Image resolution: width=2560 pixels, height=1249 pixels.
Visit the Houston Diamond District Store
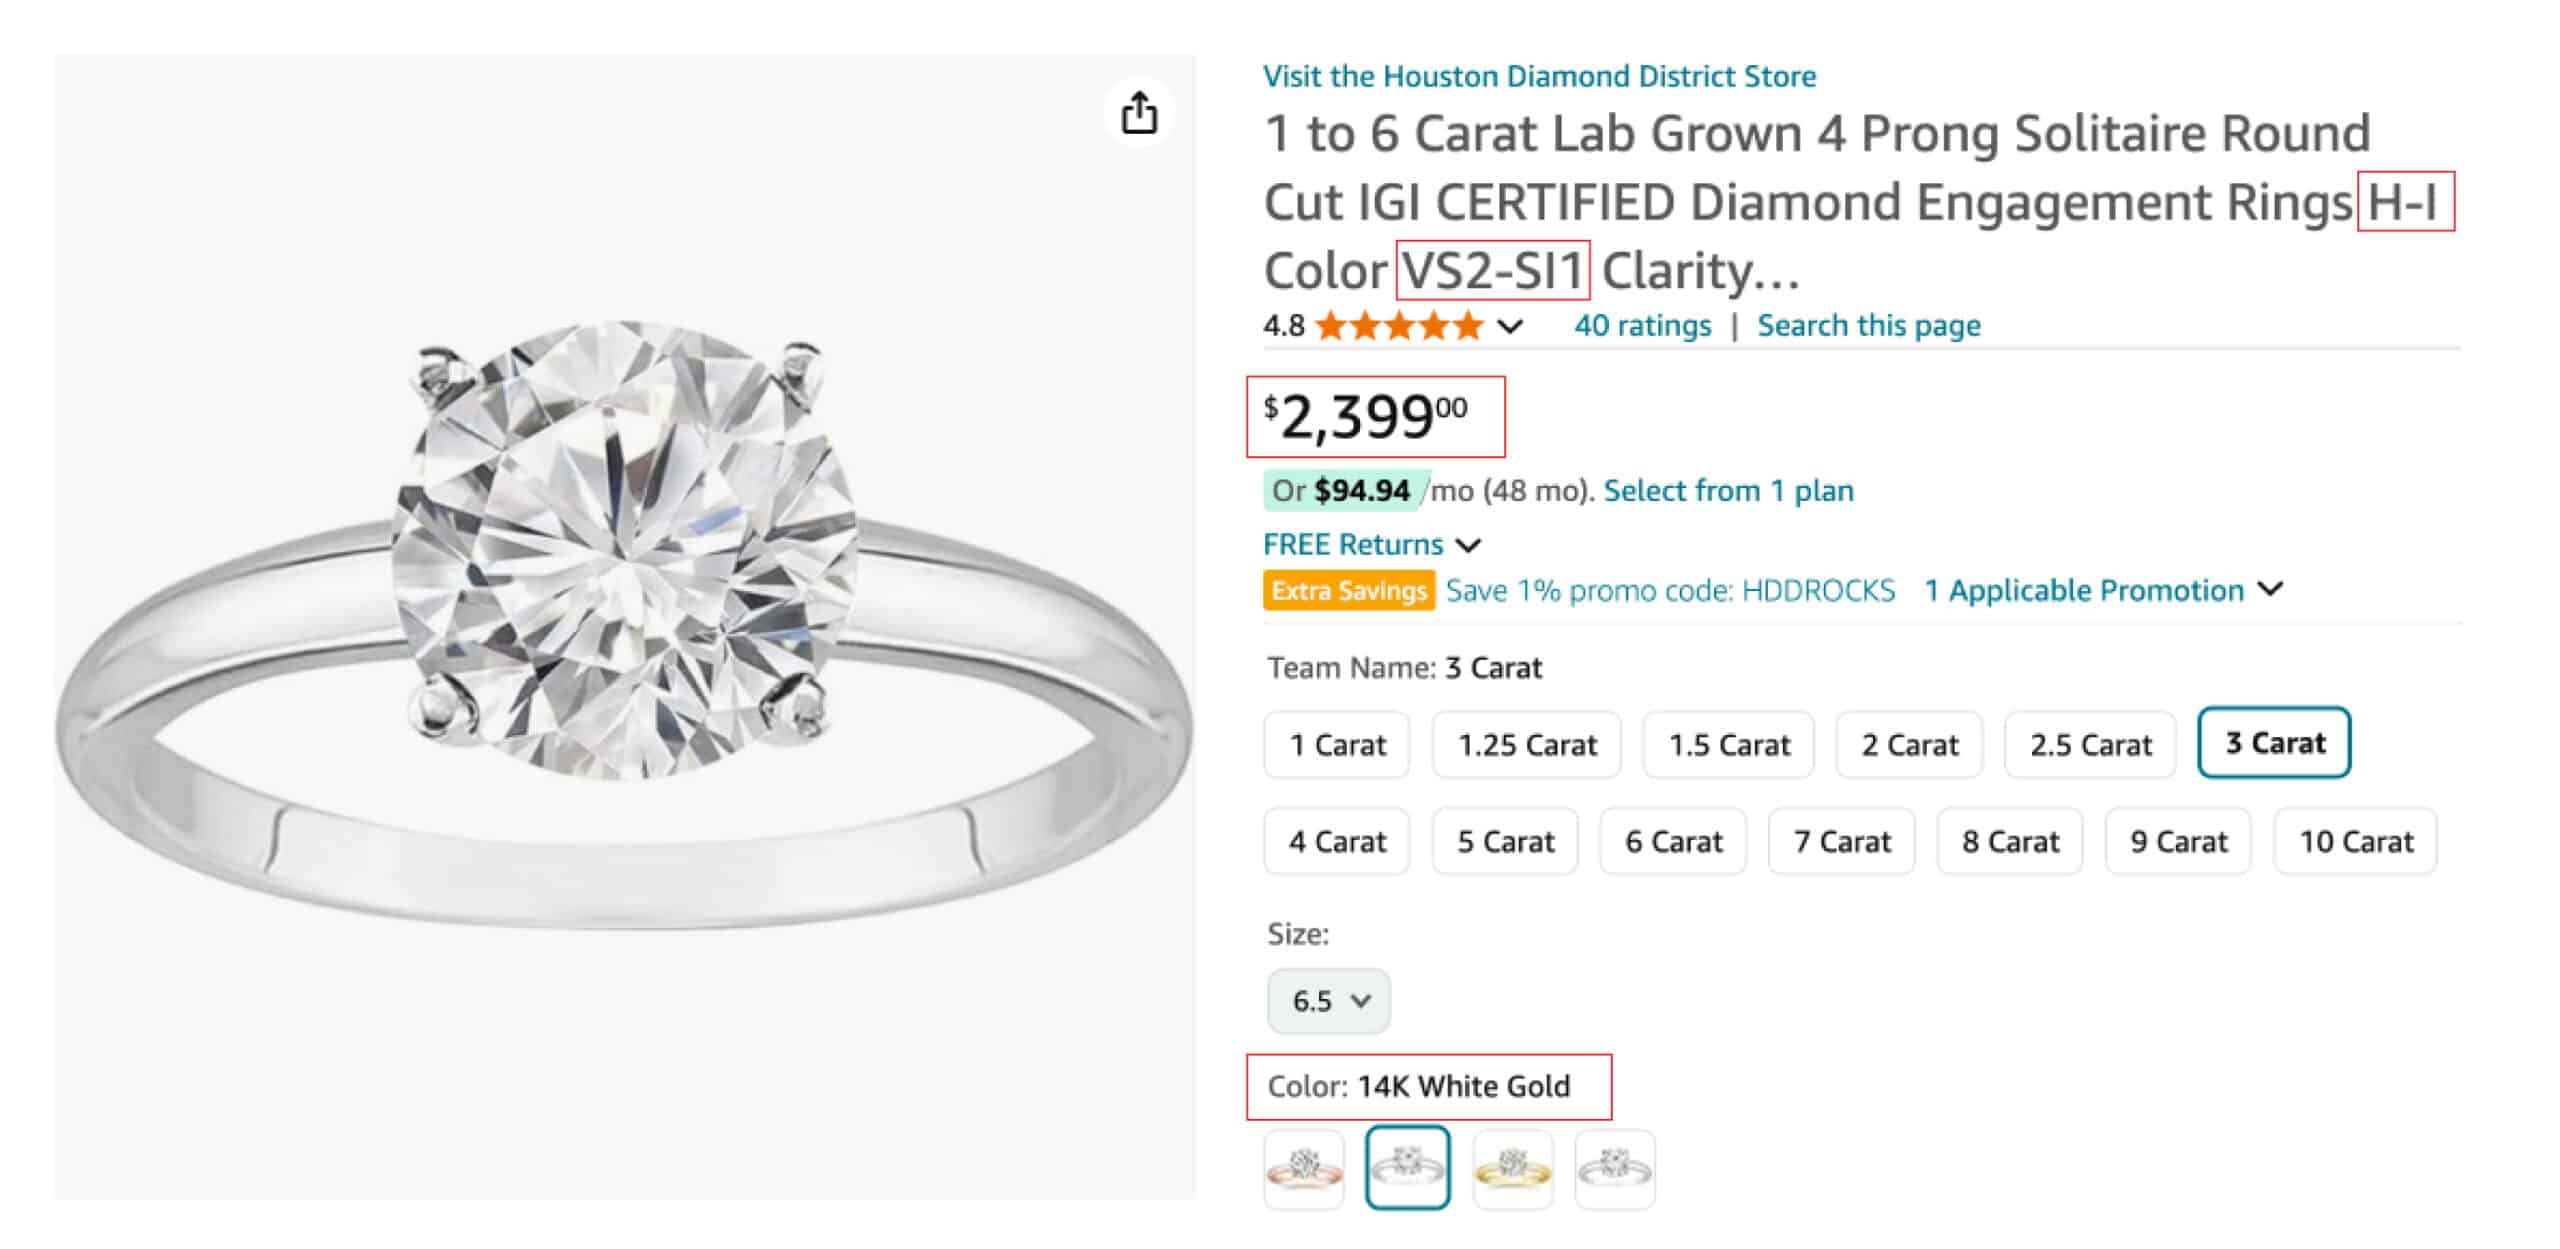pos(1538,76)
